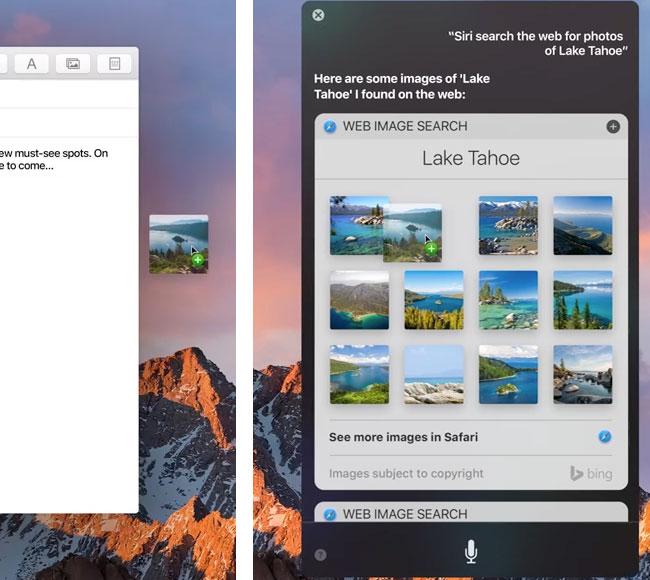Click the 'must-see spots' message body text

click(x=54, y=159)
